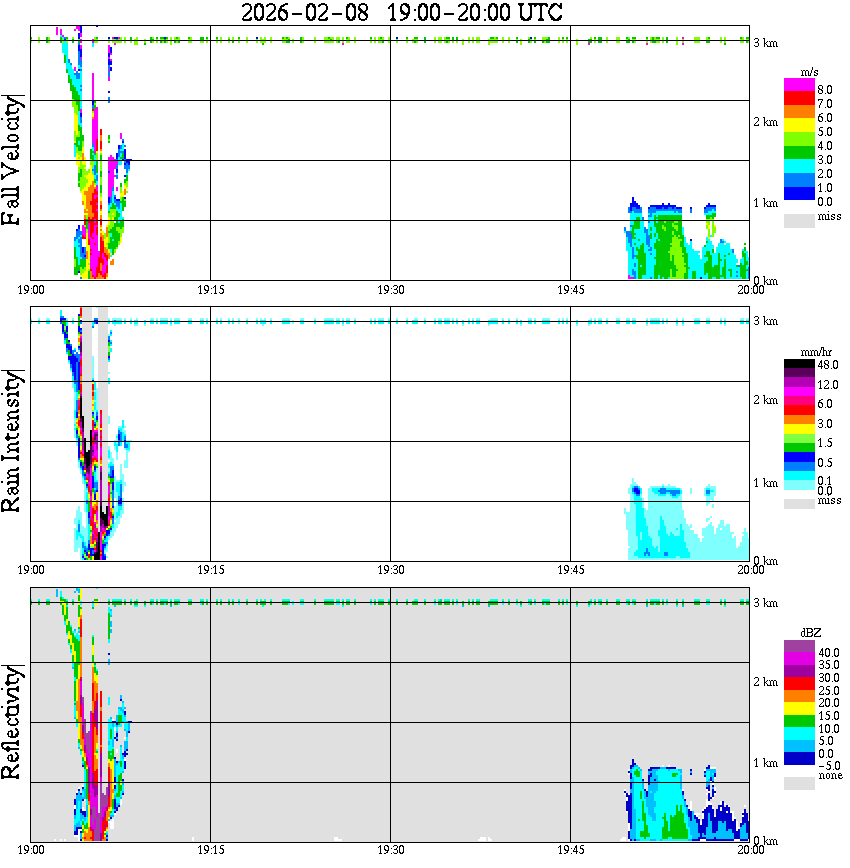Click '3 km' height label on Fall Velocity panel
Image resolution: width=850 pixels, height=868 pixels.
[766, 43]
